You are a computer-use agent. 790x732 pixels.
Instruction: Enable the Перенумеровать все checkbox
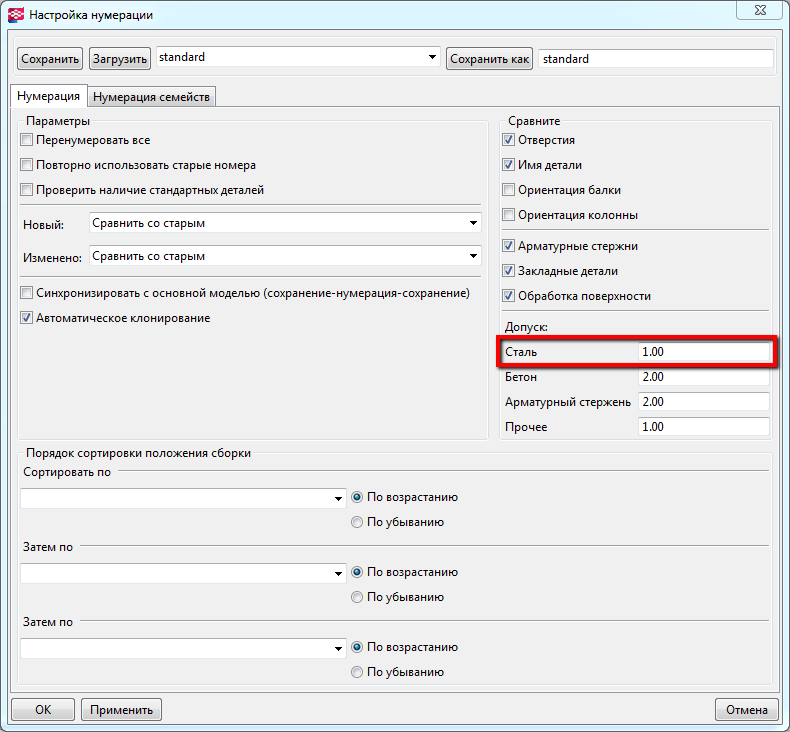[27, 141]
